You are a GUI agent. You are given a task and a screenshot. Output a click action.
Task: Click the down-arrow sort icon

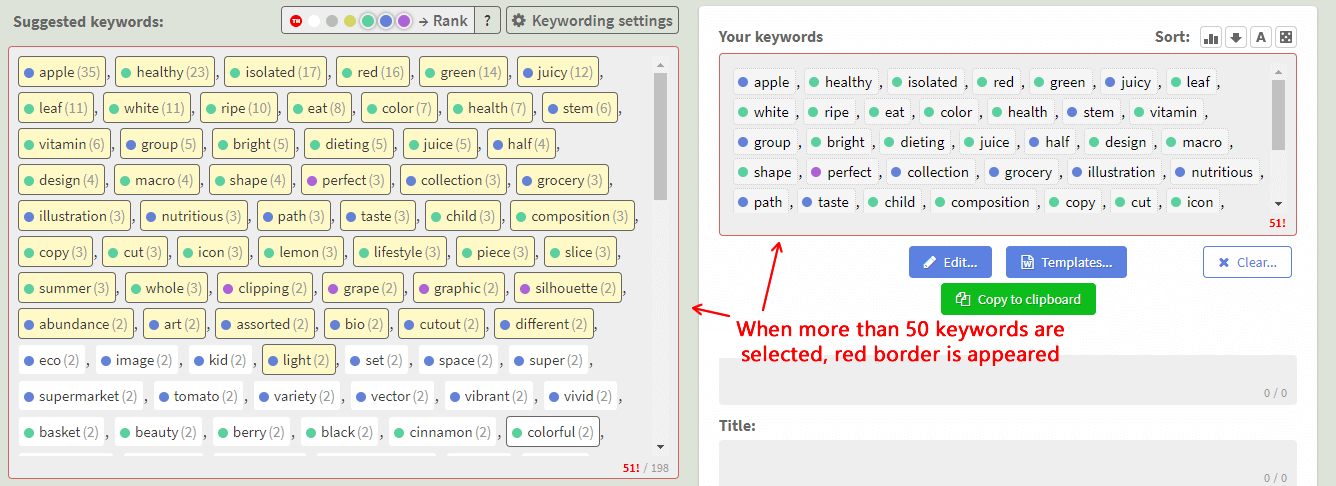coord(1236,37)
